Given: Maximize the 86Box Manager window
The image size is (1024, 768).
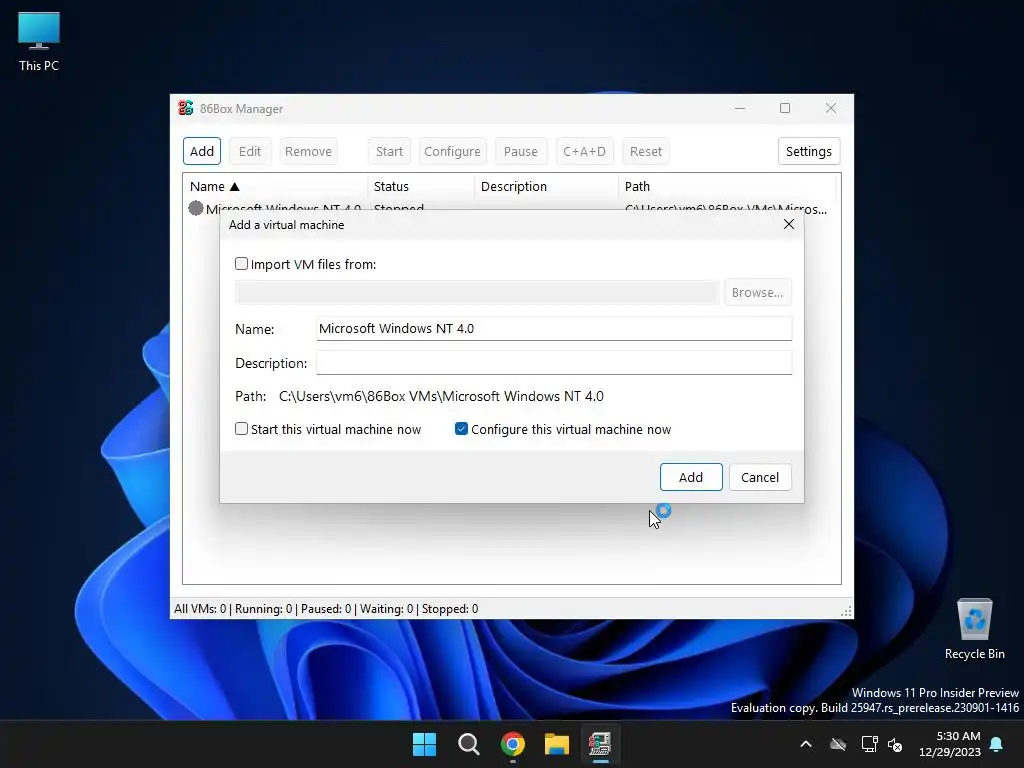Looking at the screenshot, I should pyautogui.click(x=785, y=108).
